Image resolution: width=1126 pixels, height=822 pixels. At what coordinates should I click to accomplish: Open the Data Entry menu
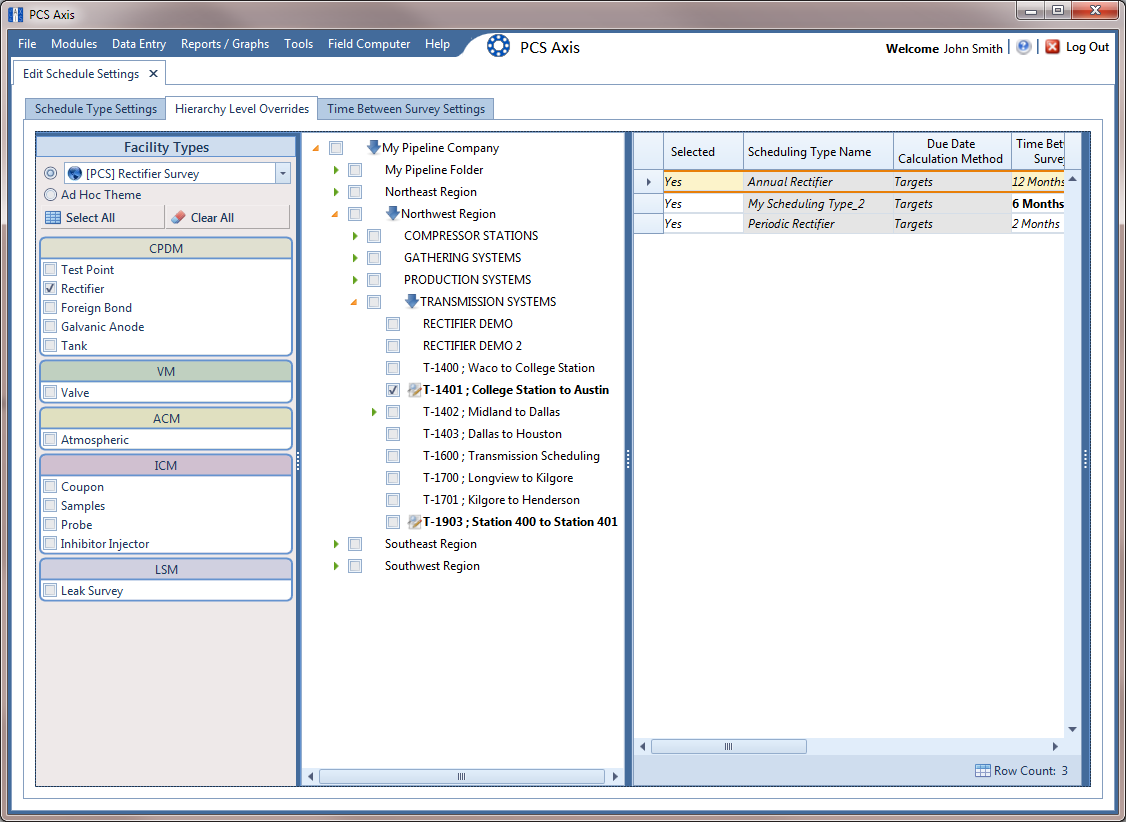[x=139, y=44]
